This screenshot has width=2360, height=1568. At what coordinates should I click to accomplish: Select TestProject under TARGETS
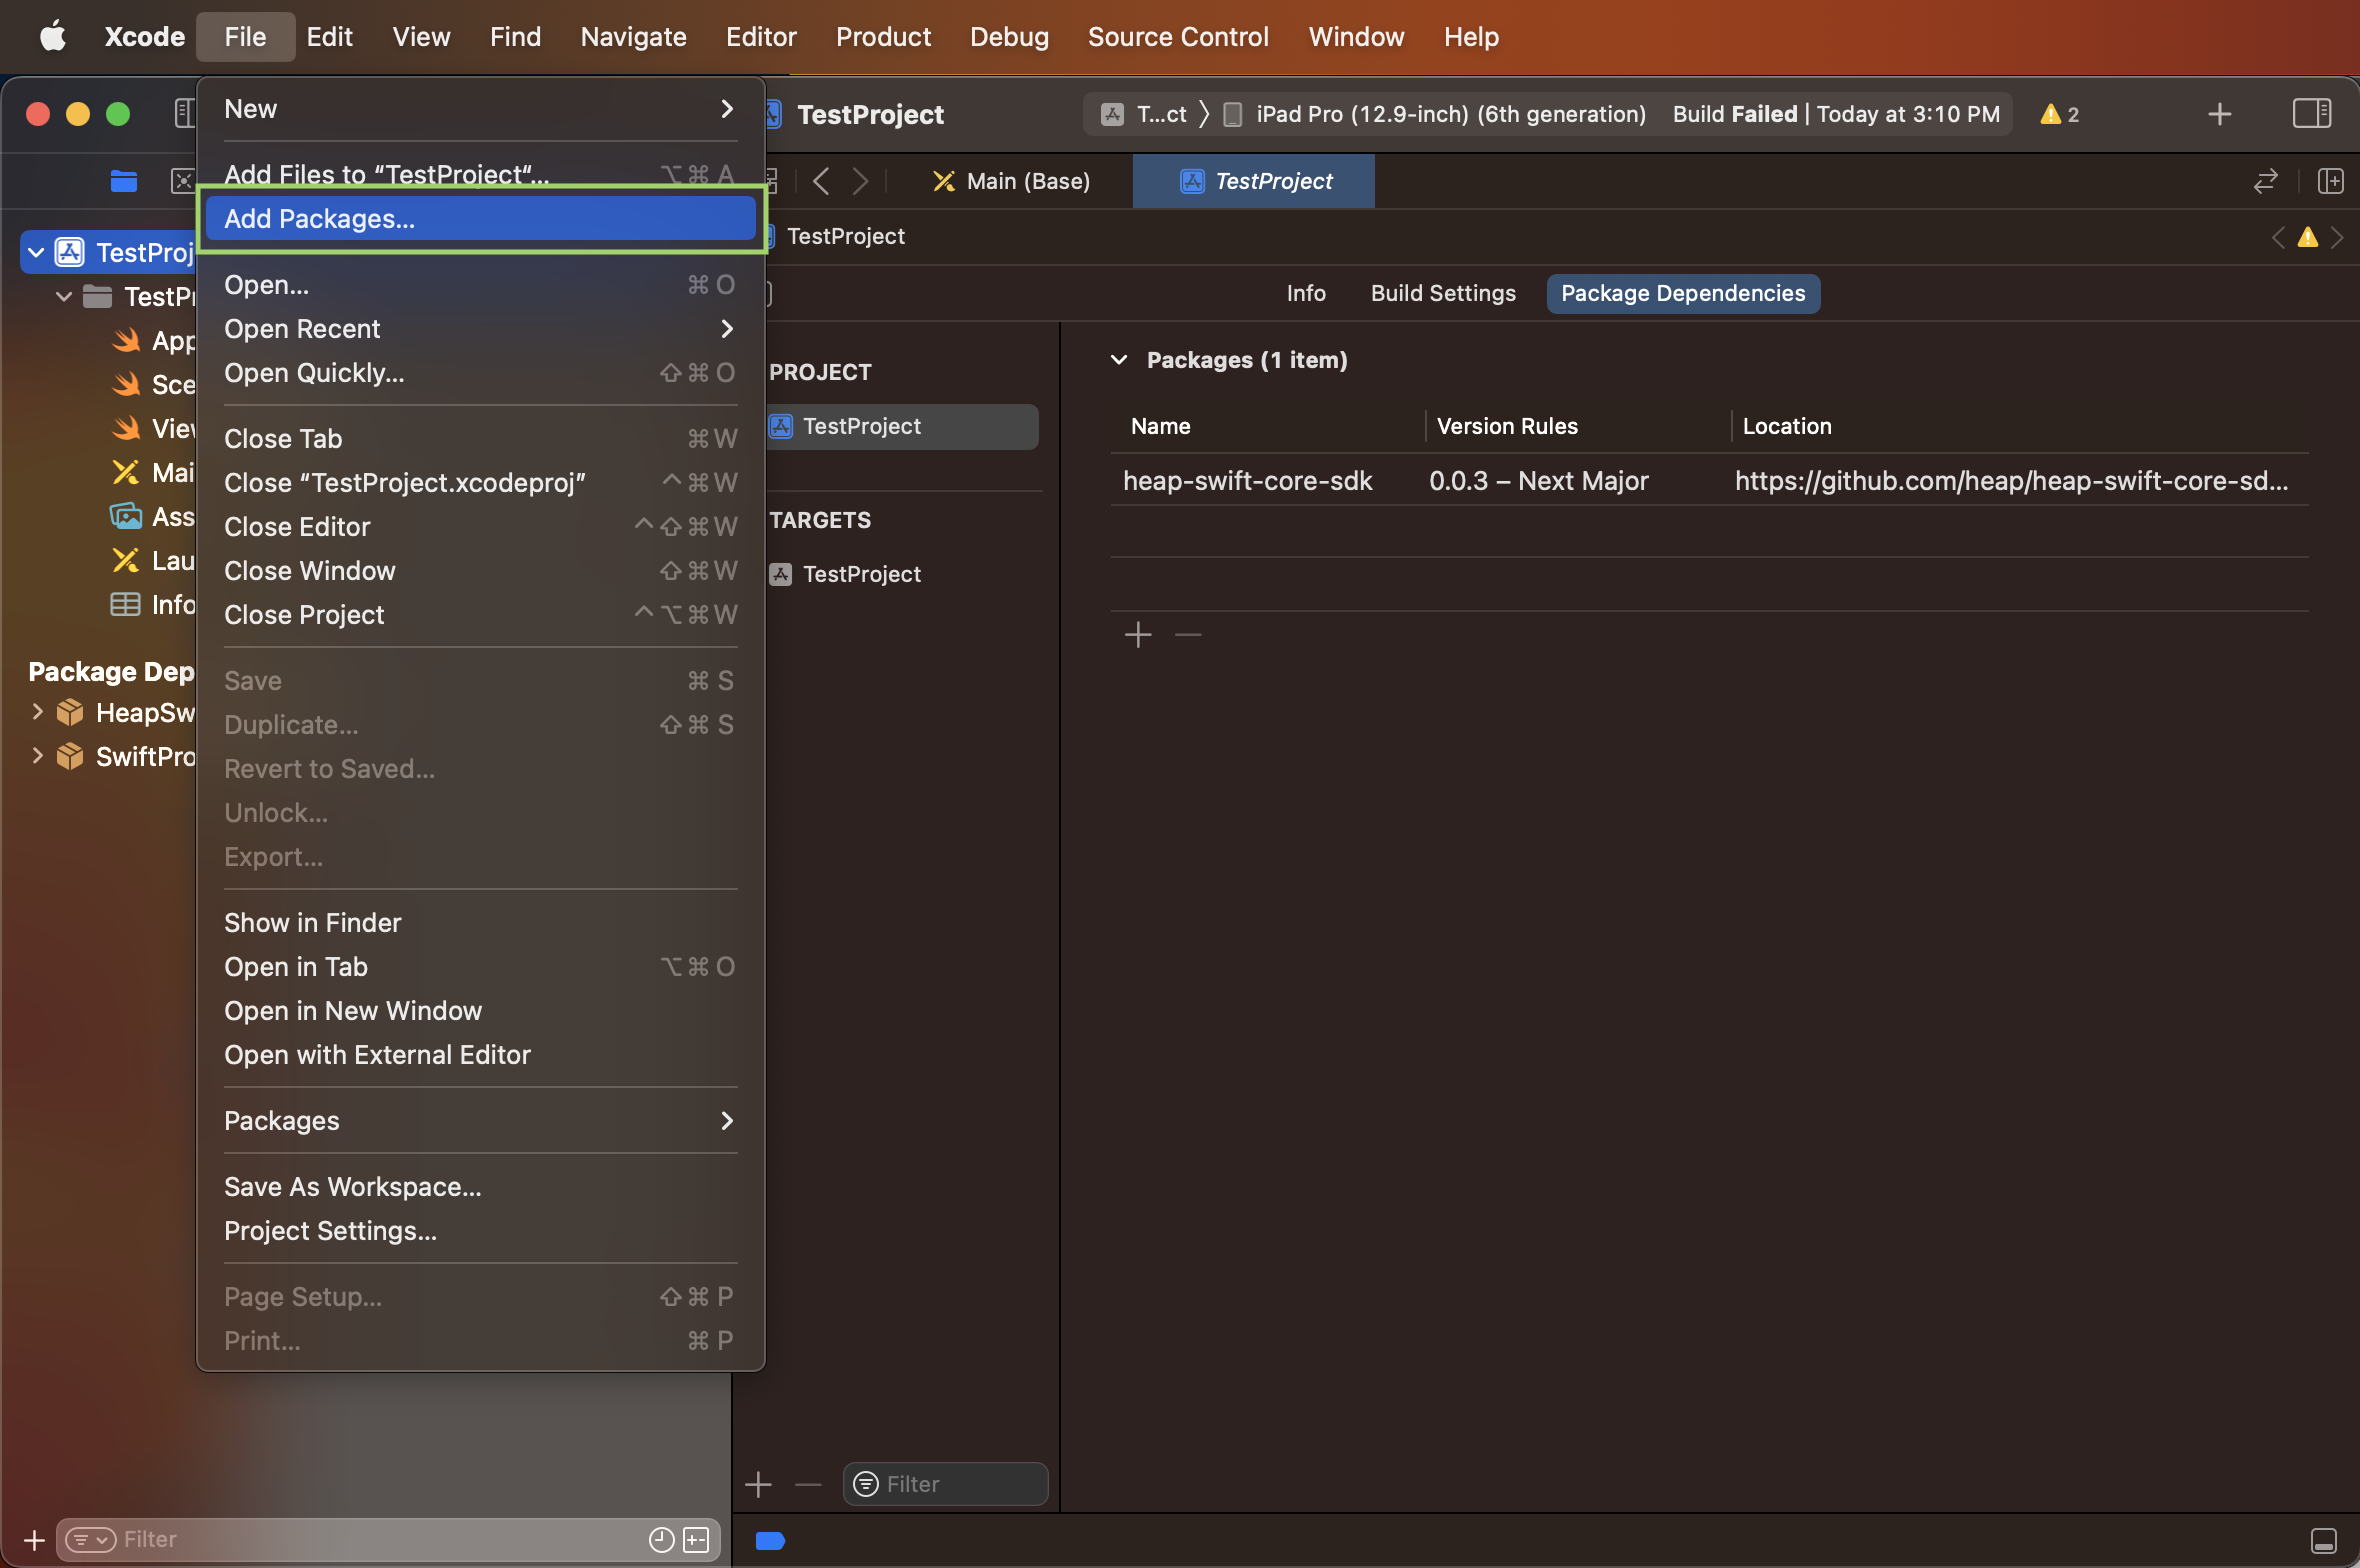click(x=861, y=574)
